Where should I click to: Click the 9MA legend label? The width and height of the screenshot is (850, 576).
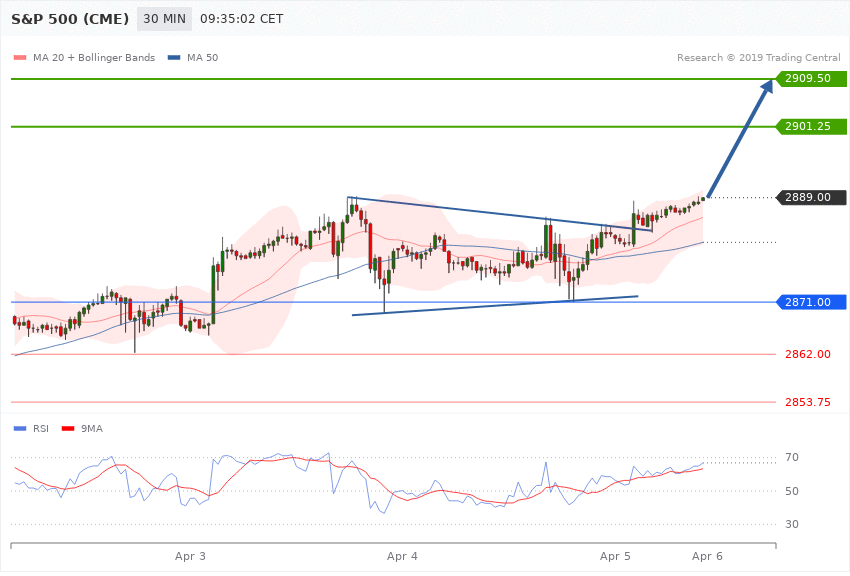point(92,429)
